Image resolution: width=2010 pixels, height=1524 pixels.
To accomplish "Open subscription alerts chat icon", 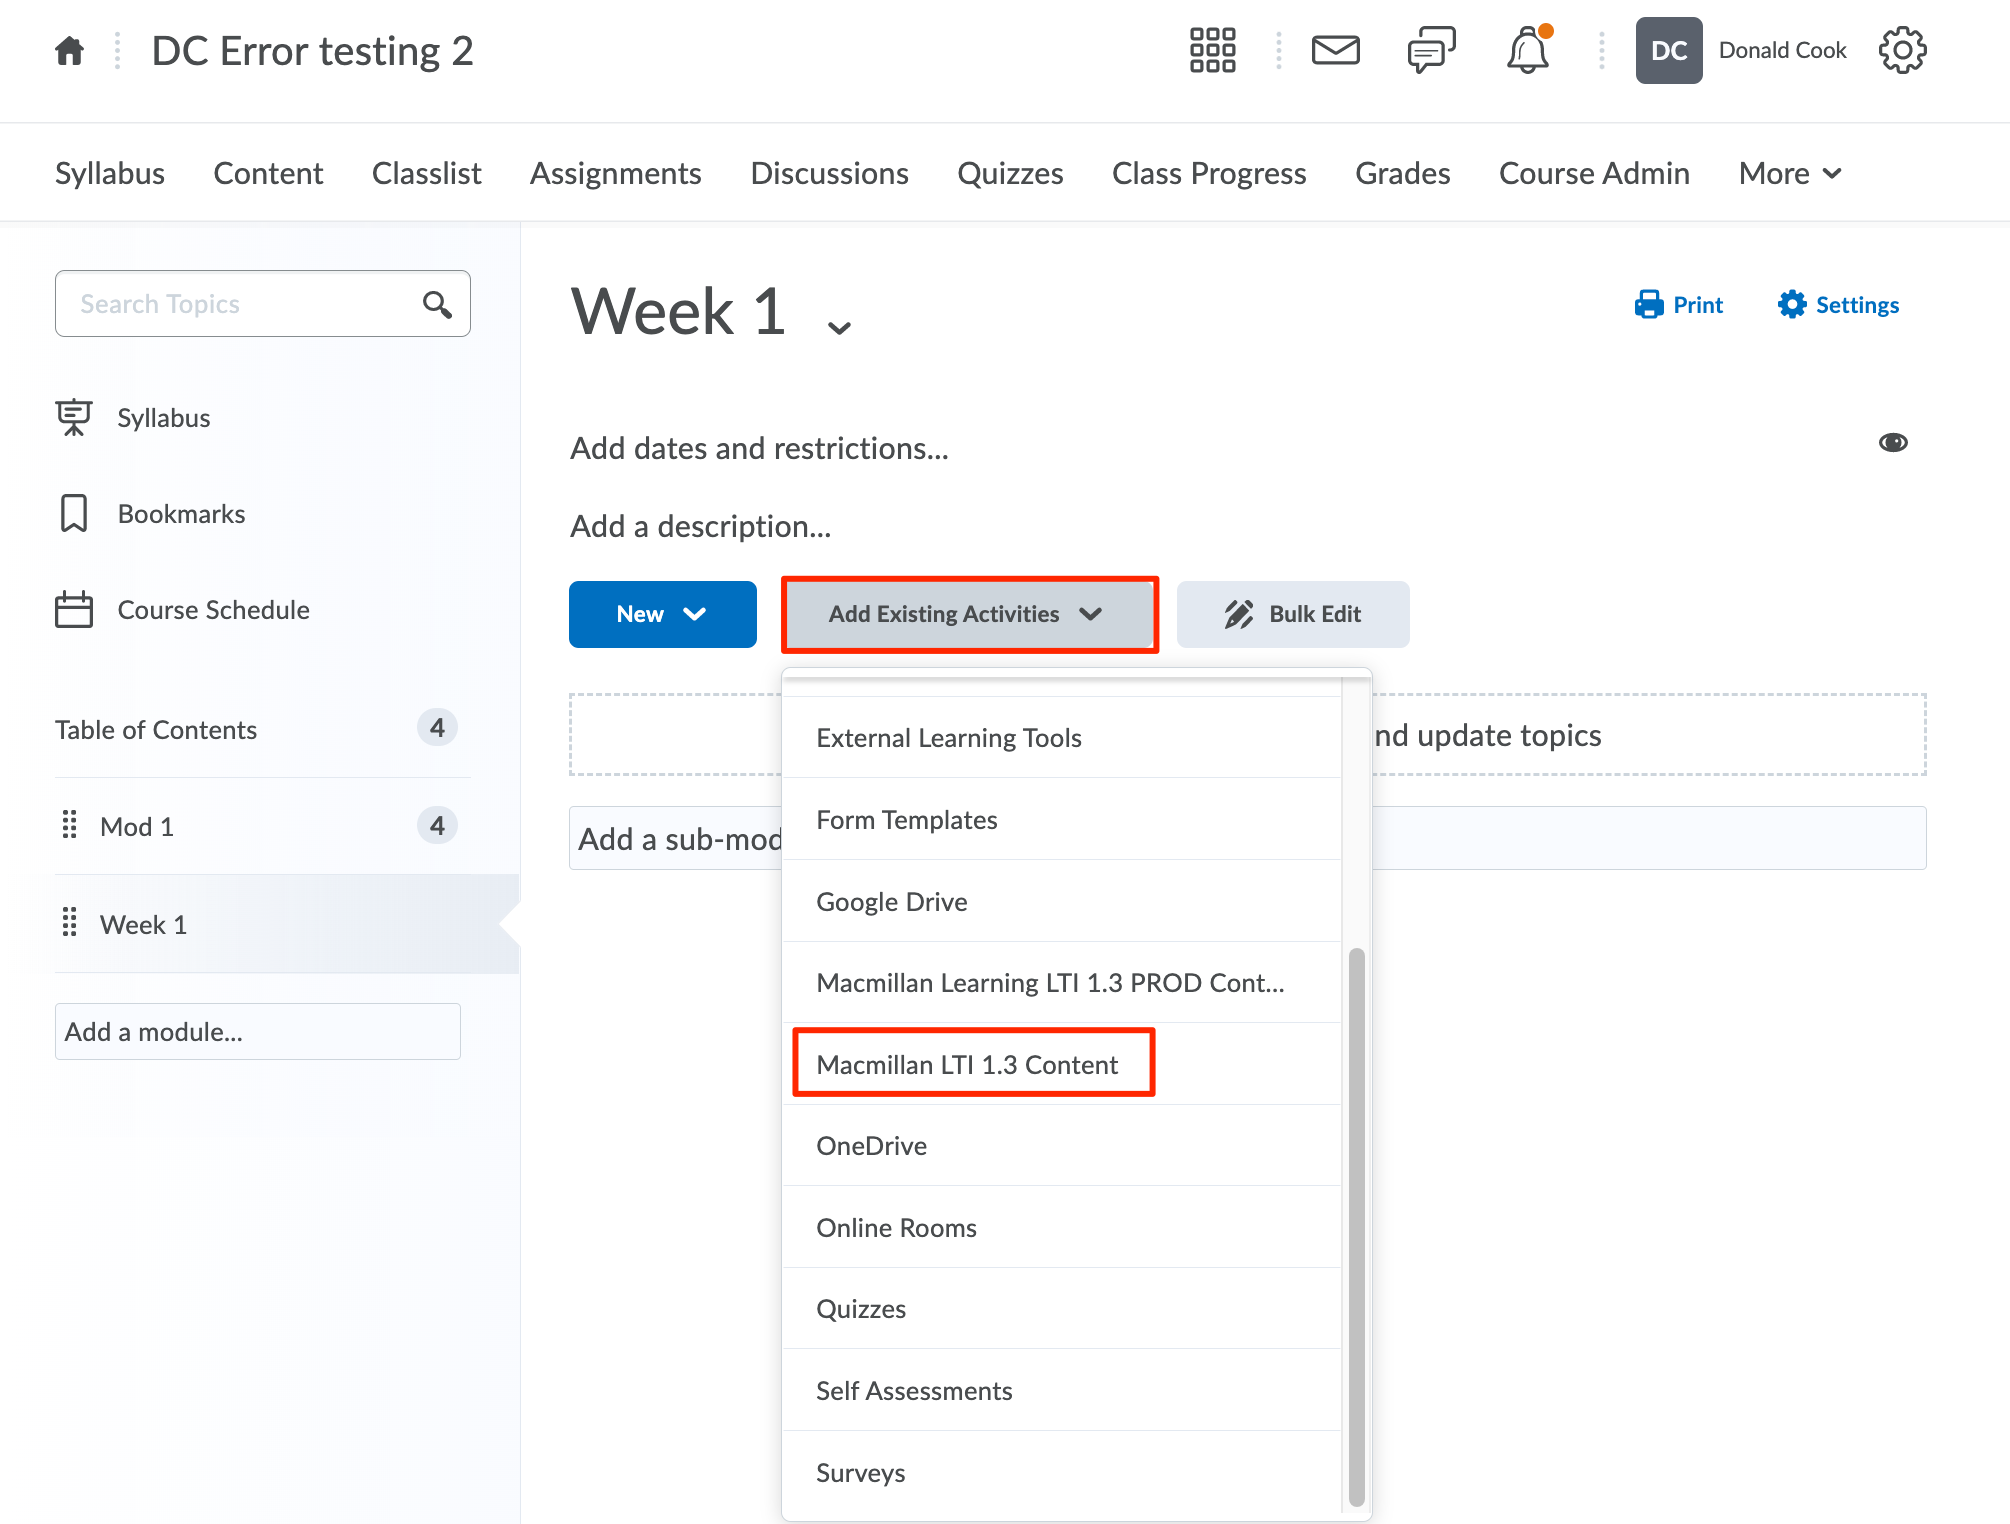I will (x=1431, y=50).
